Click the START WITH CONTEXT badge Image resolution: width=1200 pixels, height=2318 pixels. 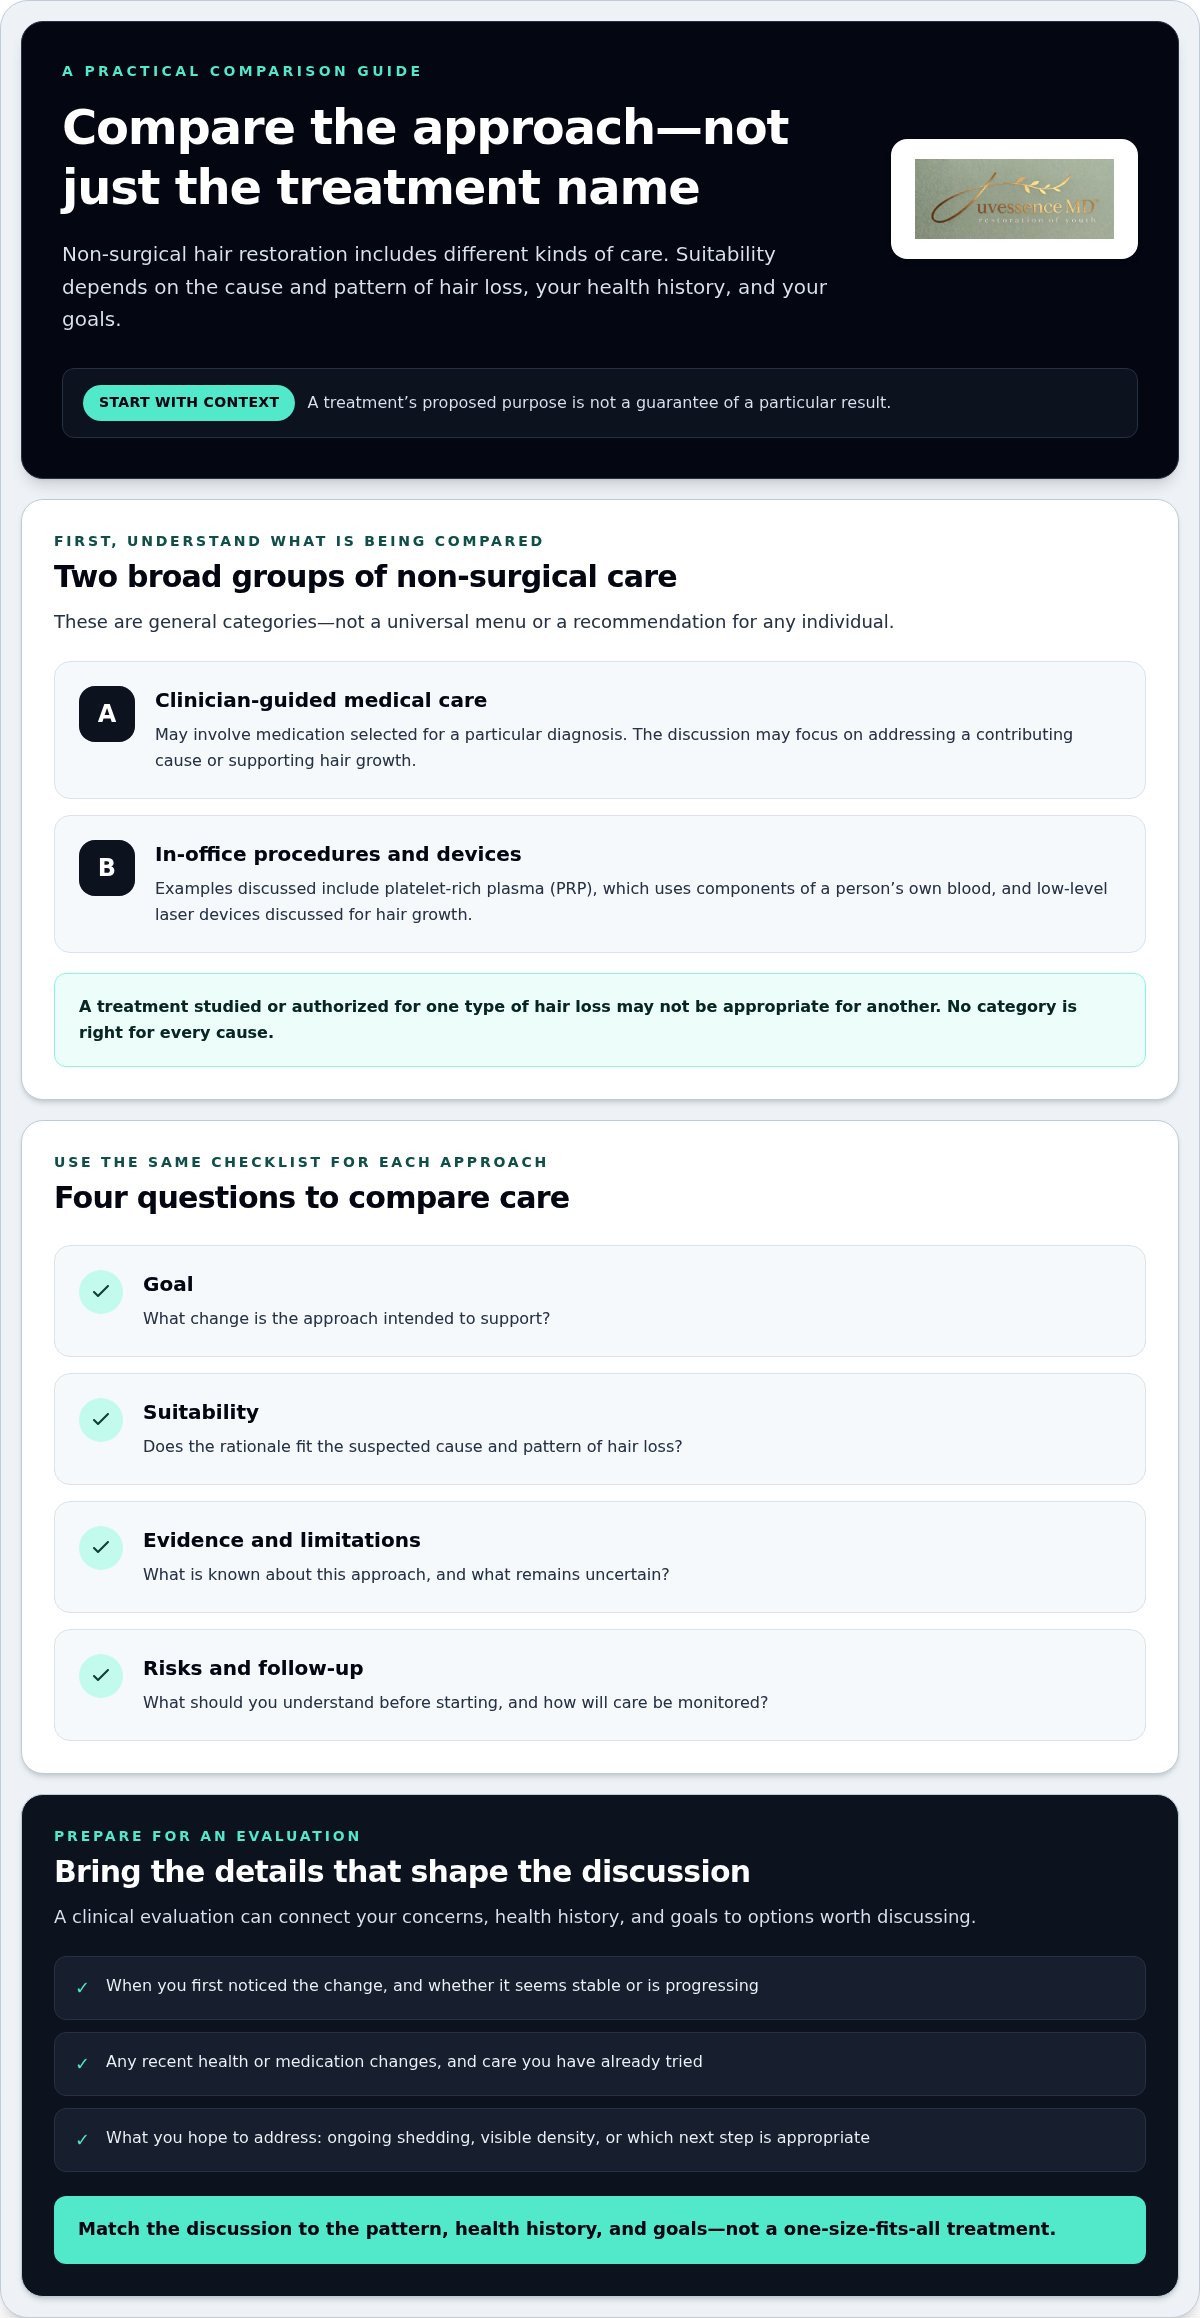189,403
